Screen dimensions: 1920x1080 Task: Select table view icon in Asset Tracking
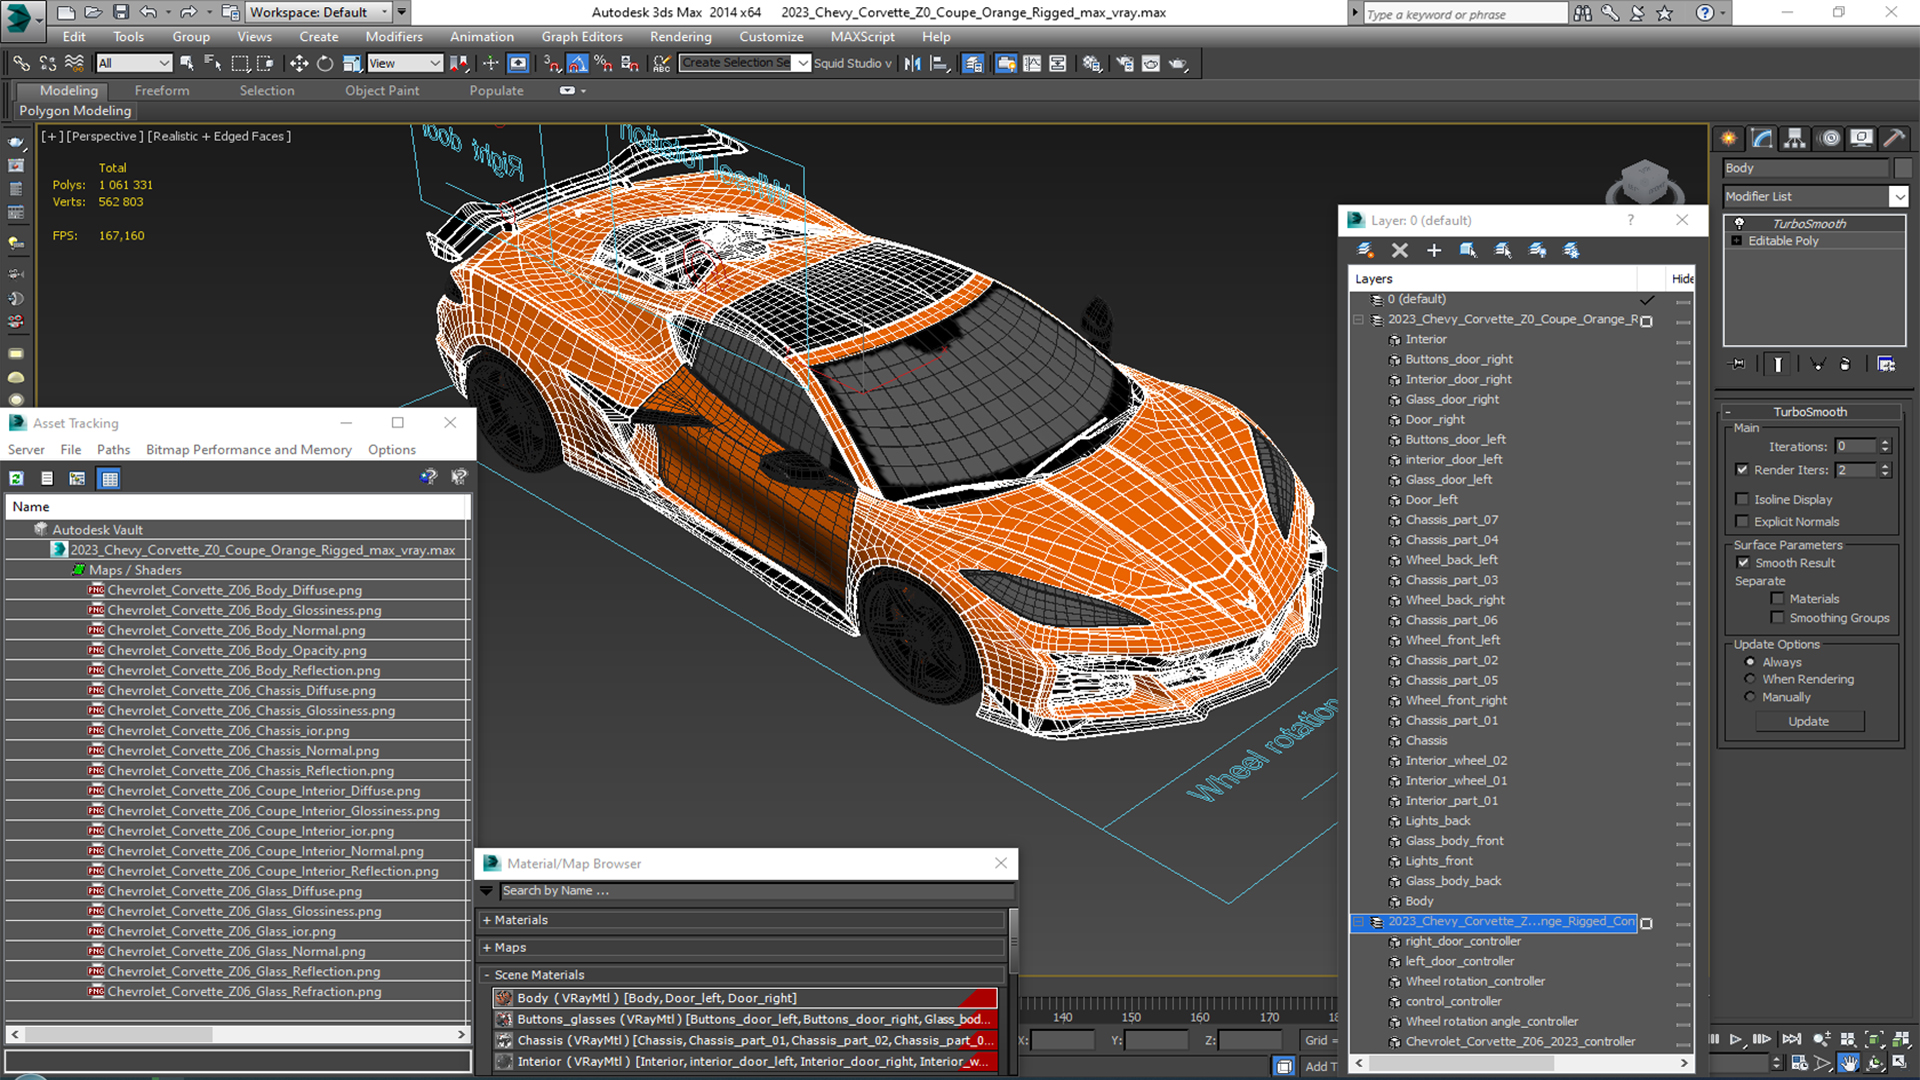tap(110, 478)
